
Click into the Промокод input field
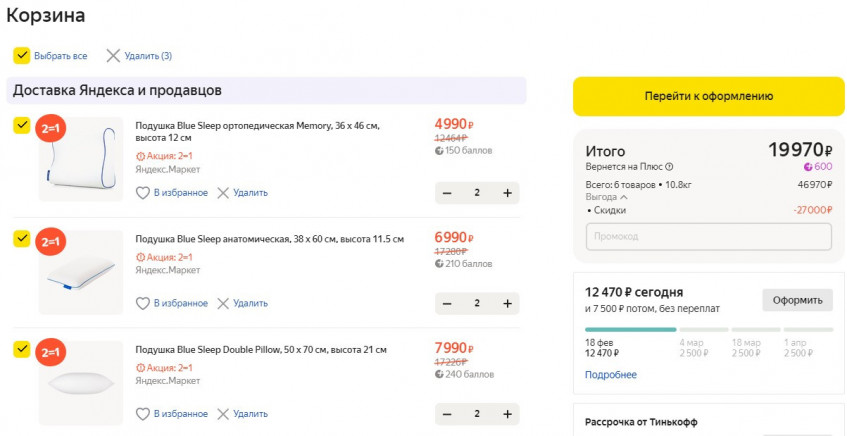point(708,237)
